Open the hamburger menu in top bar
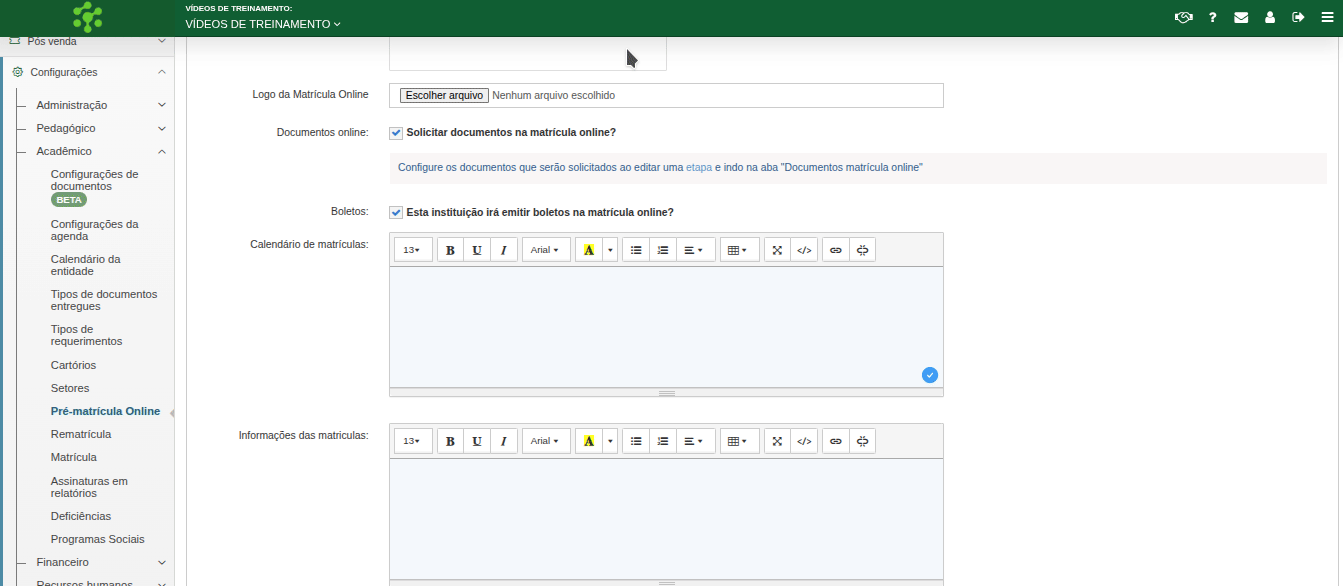The height and width of the screenshot is (586, 1343). point(1327,17)
